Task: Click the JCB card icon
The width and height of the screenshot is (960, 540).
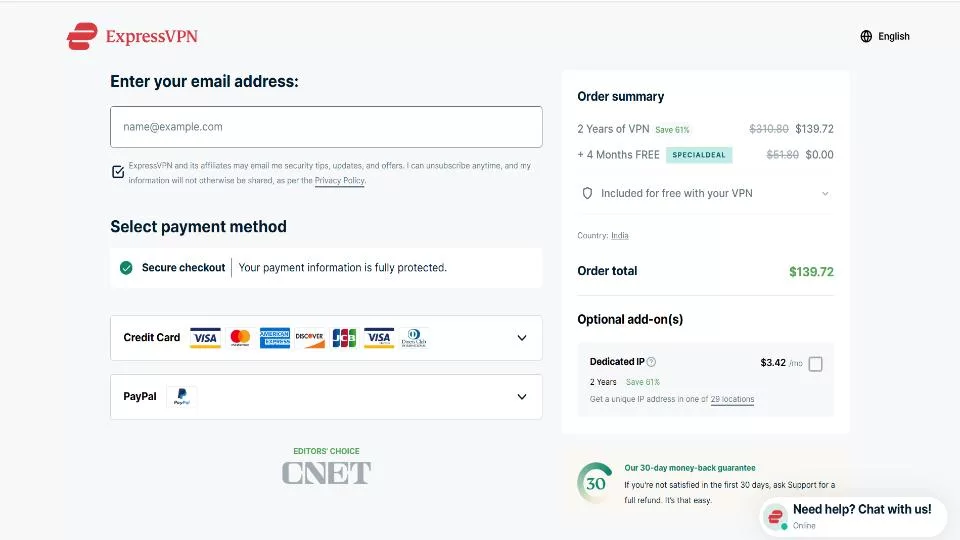Action: click(344, 337)
